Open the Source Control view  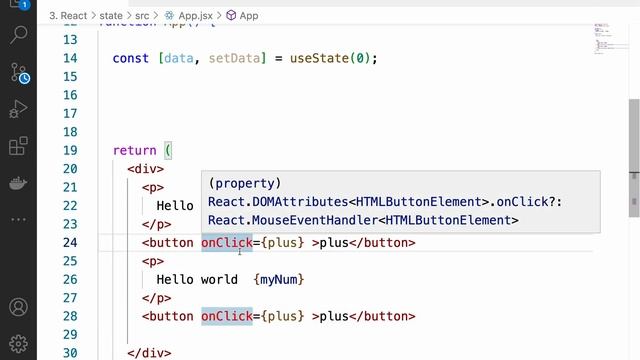19,73
